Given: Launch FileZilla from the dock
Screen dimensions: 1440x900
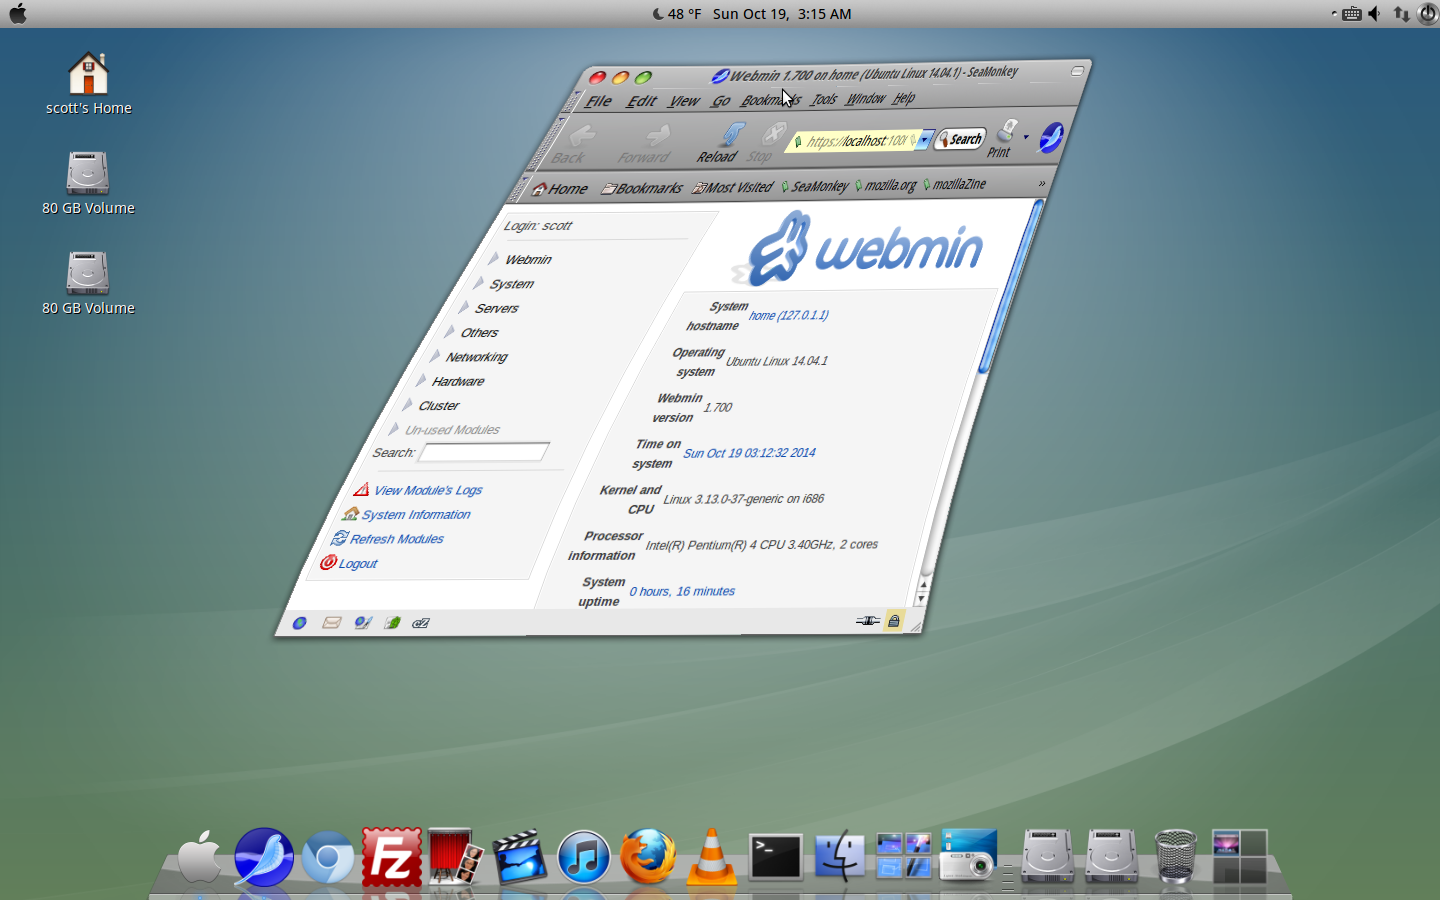Looking at the screenshot, I should click(391, 857).
